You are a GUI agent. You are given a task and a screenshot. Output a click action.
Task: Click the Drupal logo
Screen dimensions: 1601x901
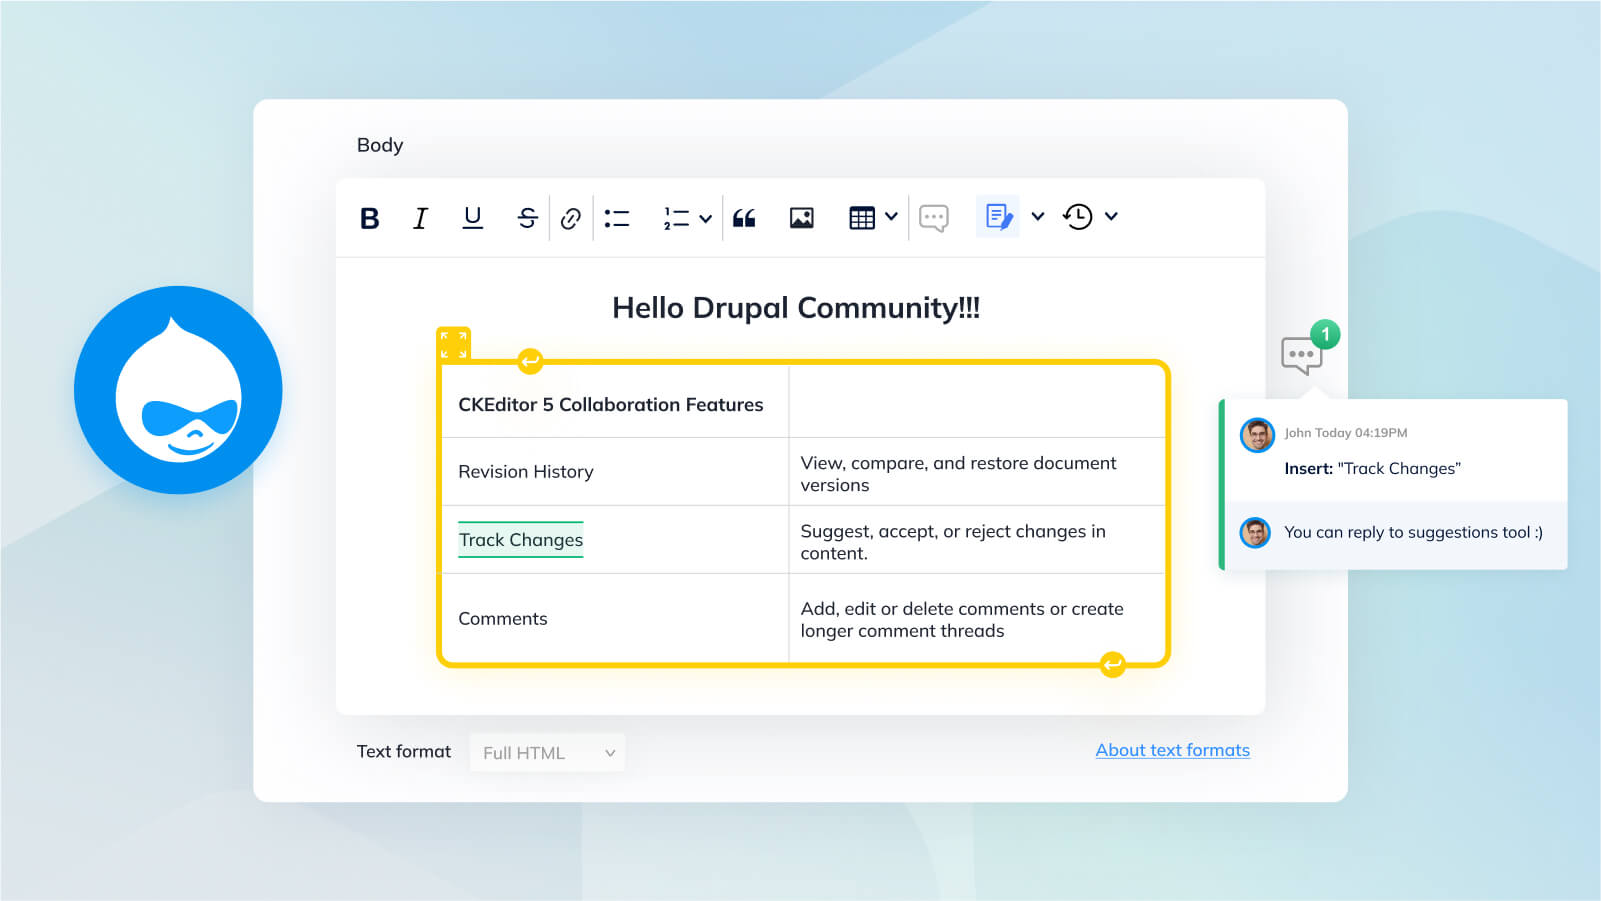click(x=178, y=390)
